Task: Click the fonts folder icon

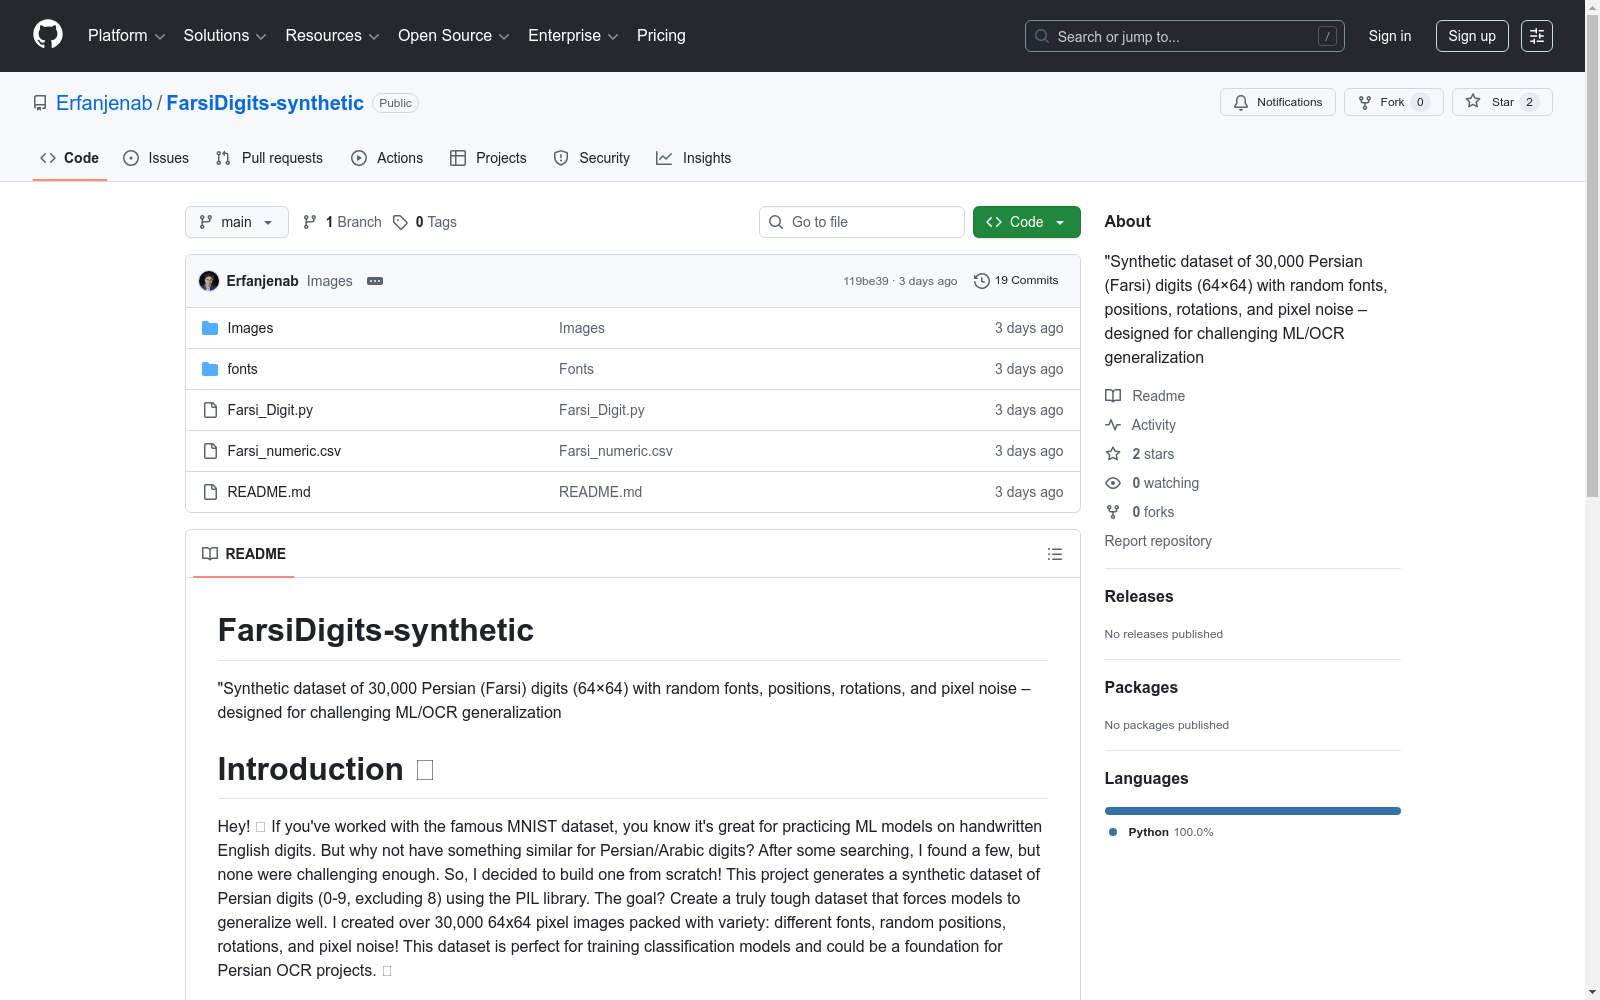Action: coord(210,369)
